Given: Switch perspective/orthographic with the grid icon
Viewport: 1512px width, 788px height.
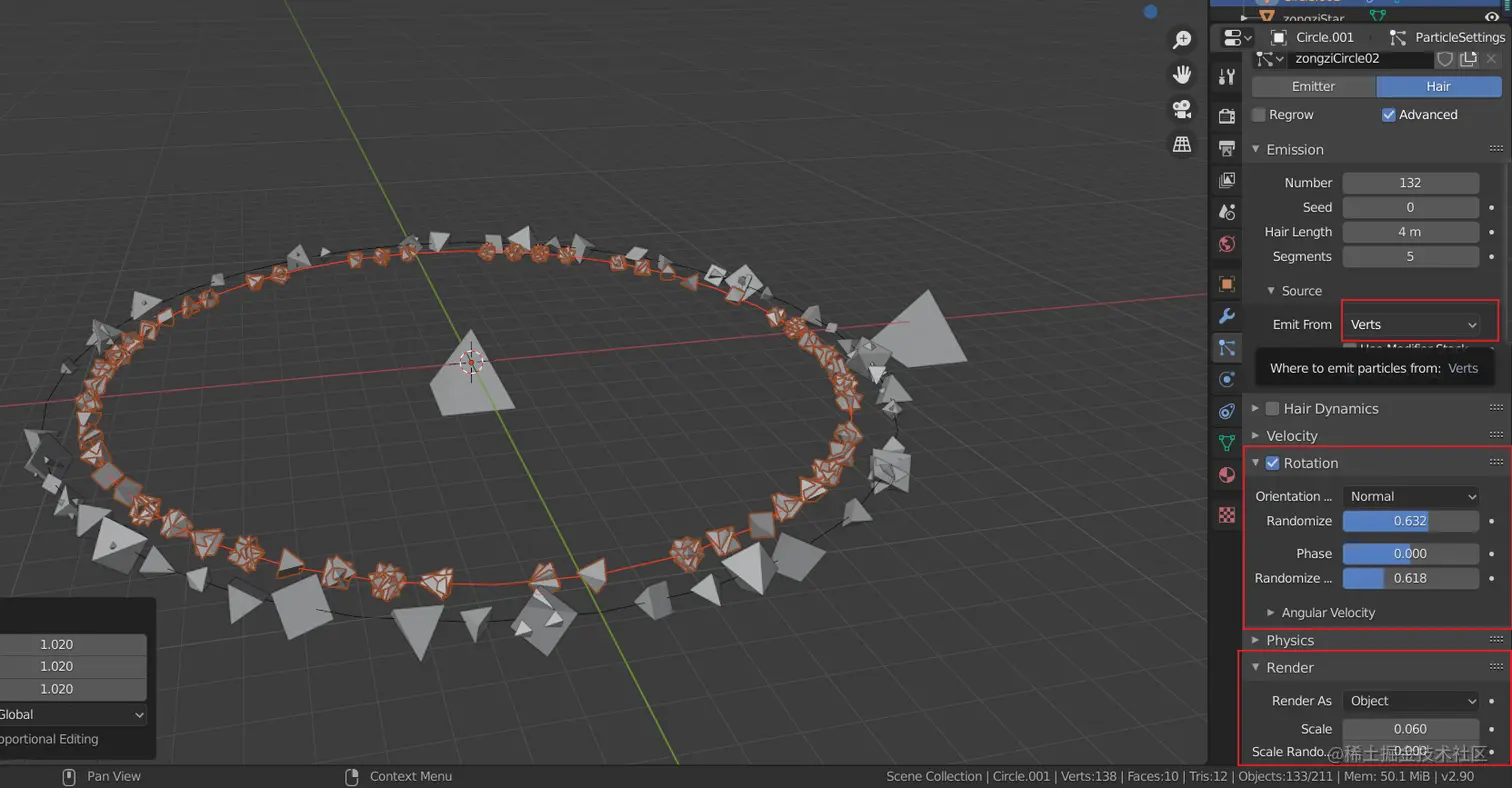Looking at the screenshot, I should tap(1182, 144).
